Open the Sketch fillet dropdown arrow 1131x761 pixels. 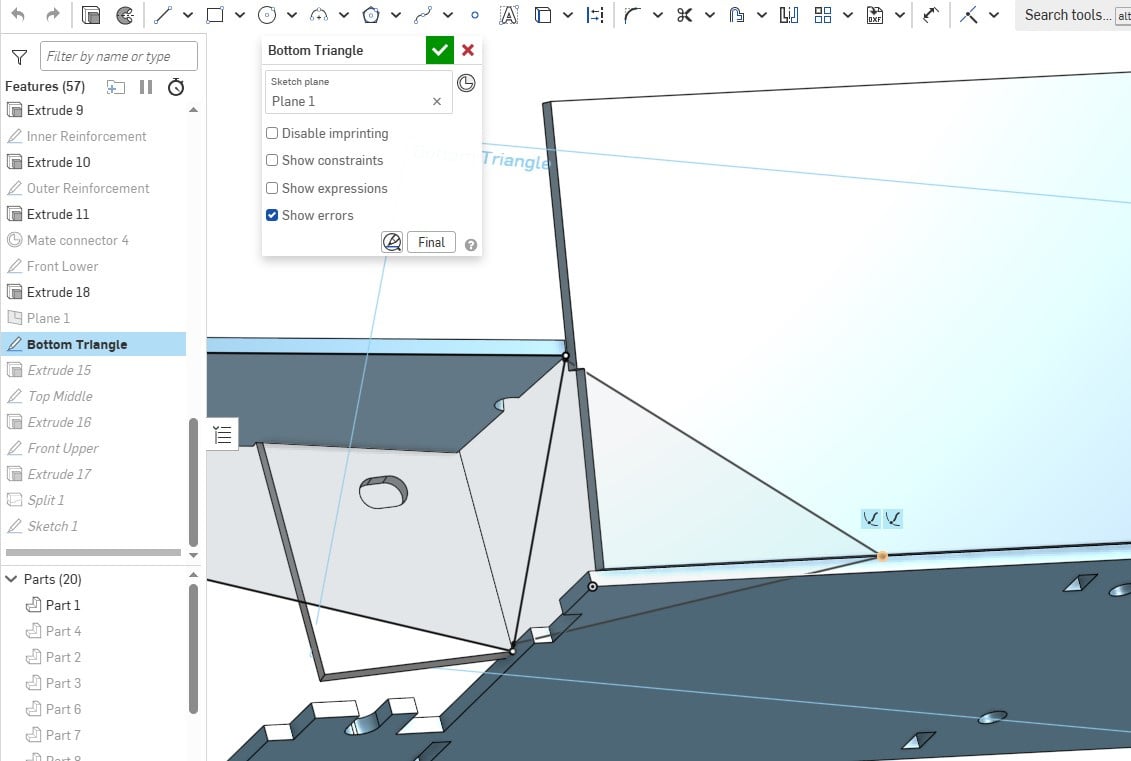(x=658, y=14)
